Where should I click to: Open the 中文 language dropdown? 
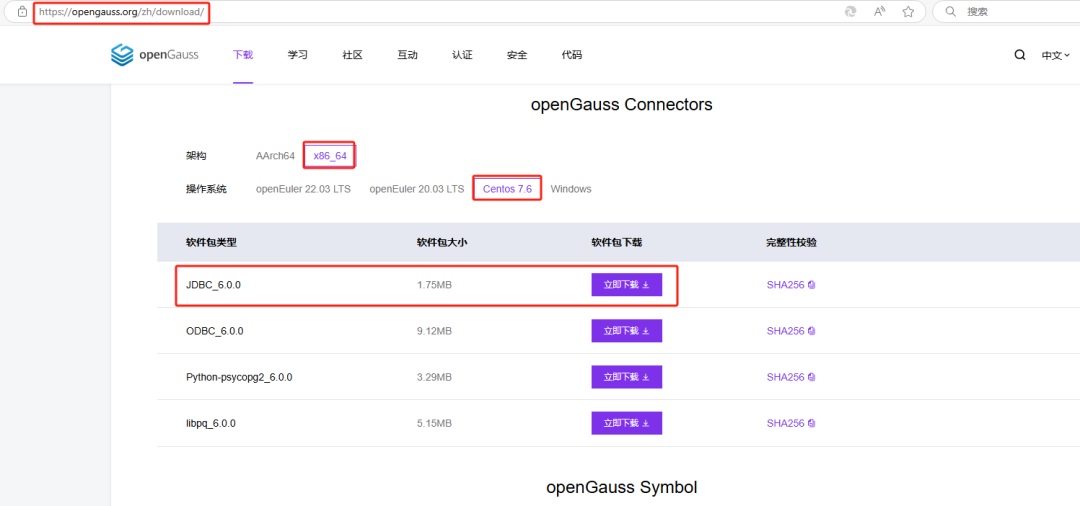point(1055,55)
